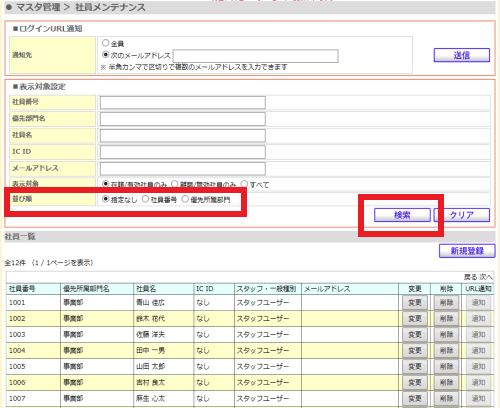Click 削除 for employee 1003
The width and height of the screenshot is (500, 408).
(446, 335)
